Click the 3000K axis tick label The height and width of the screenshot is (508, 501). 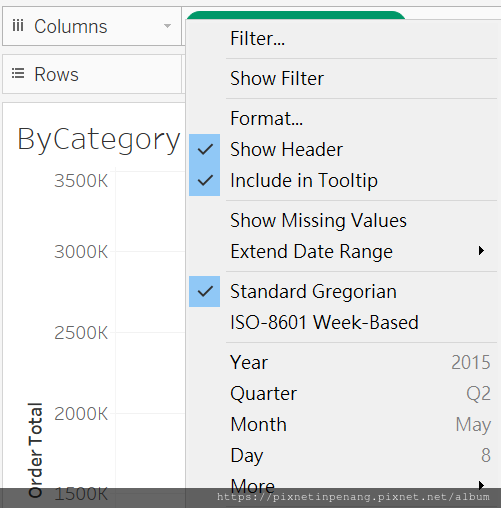81,252
